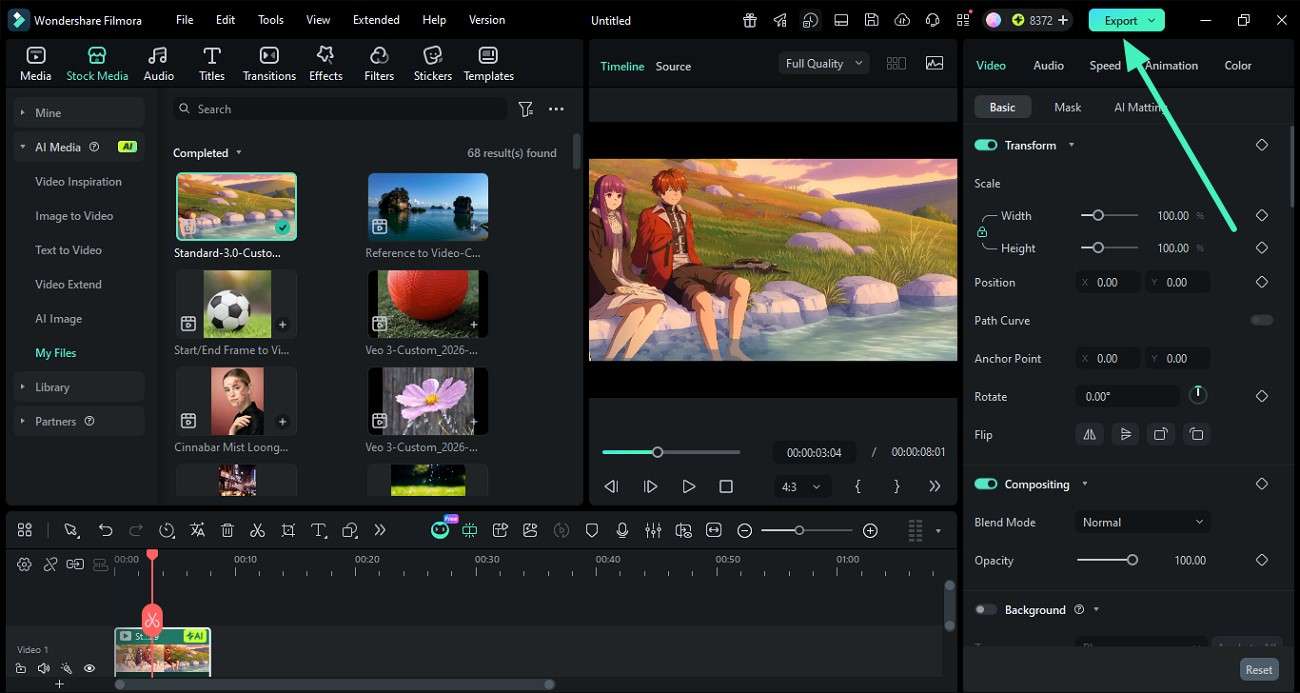
Task: Open the gift icon in title bar
Action: coord(749,20)
